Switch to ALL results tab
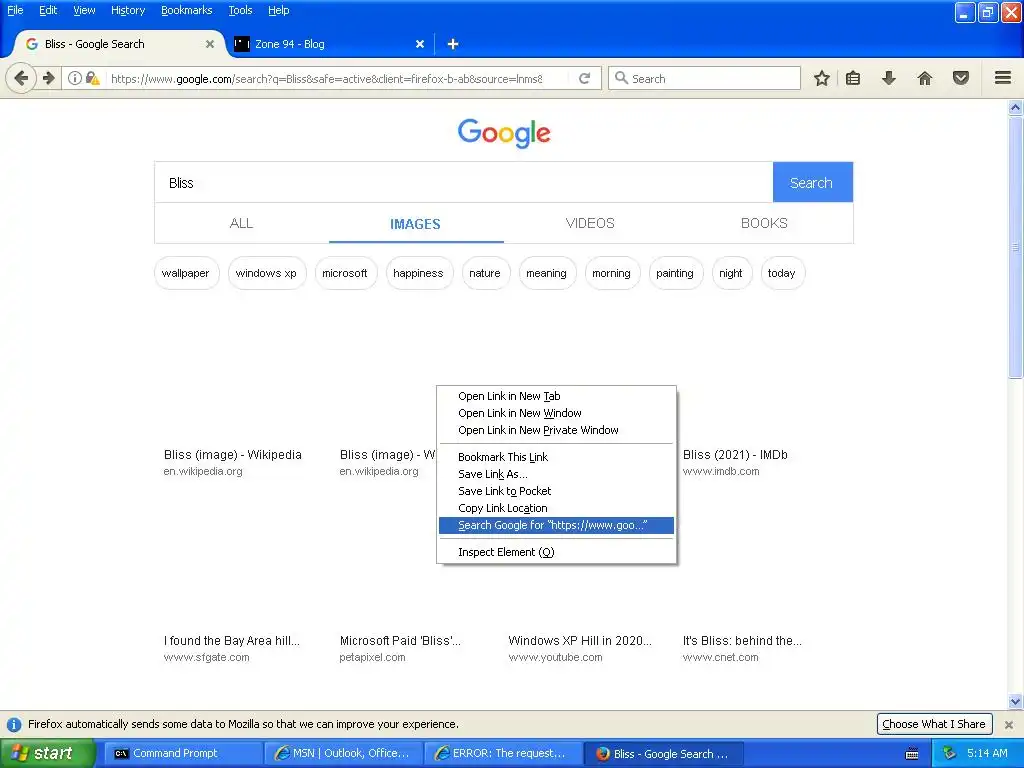1024x768 pixels. click(241, 223)
